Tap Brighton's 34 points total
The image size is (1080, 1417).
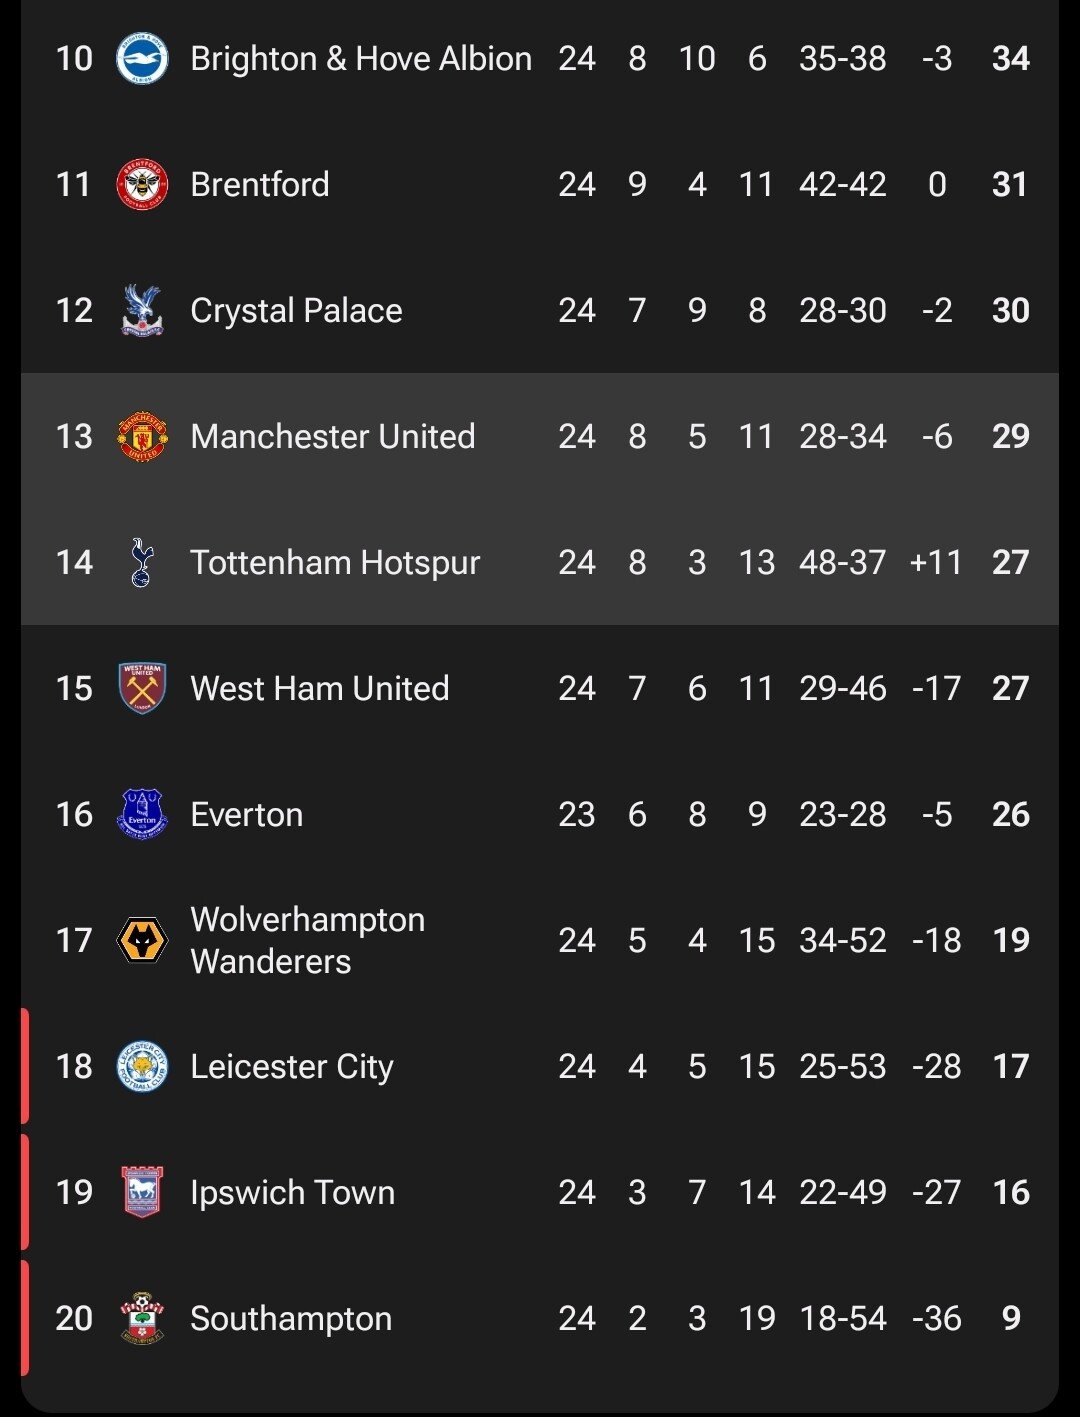coord(1010,59)
